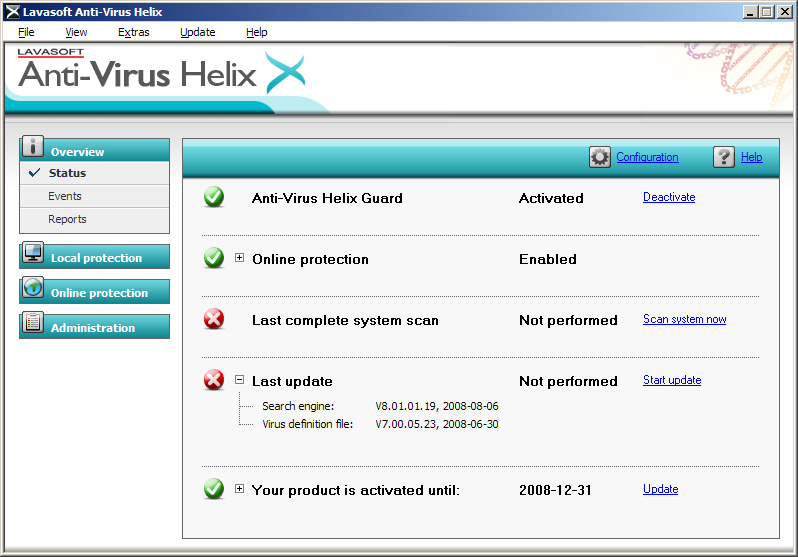Image resolution: width=798 pixels, height=557 pixels.
Task: Open the Administration section
Action: click(95, 326)
